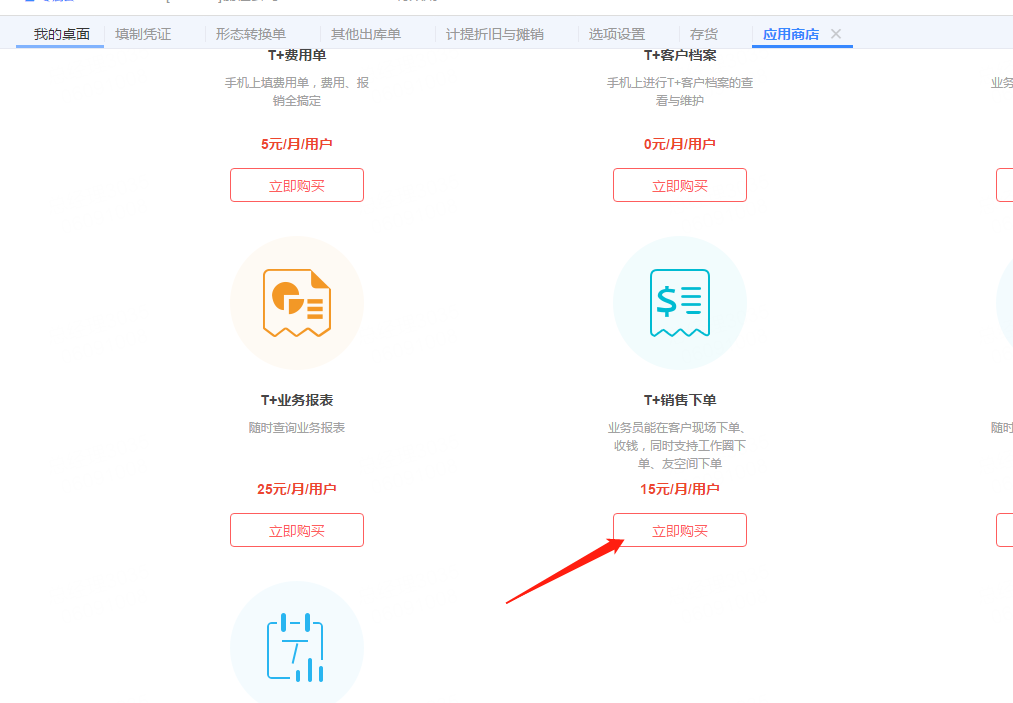The height and width of the screenshot is (703, 1013).
Task: Click the 0元/月/用户 price
Action: click(x=680, y=144)
